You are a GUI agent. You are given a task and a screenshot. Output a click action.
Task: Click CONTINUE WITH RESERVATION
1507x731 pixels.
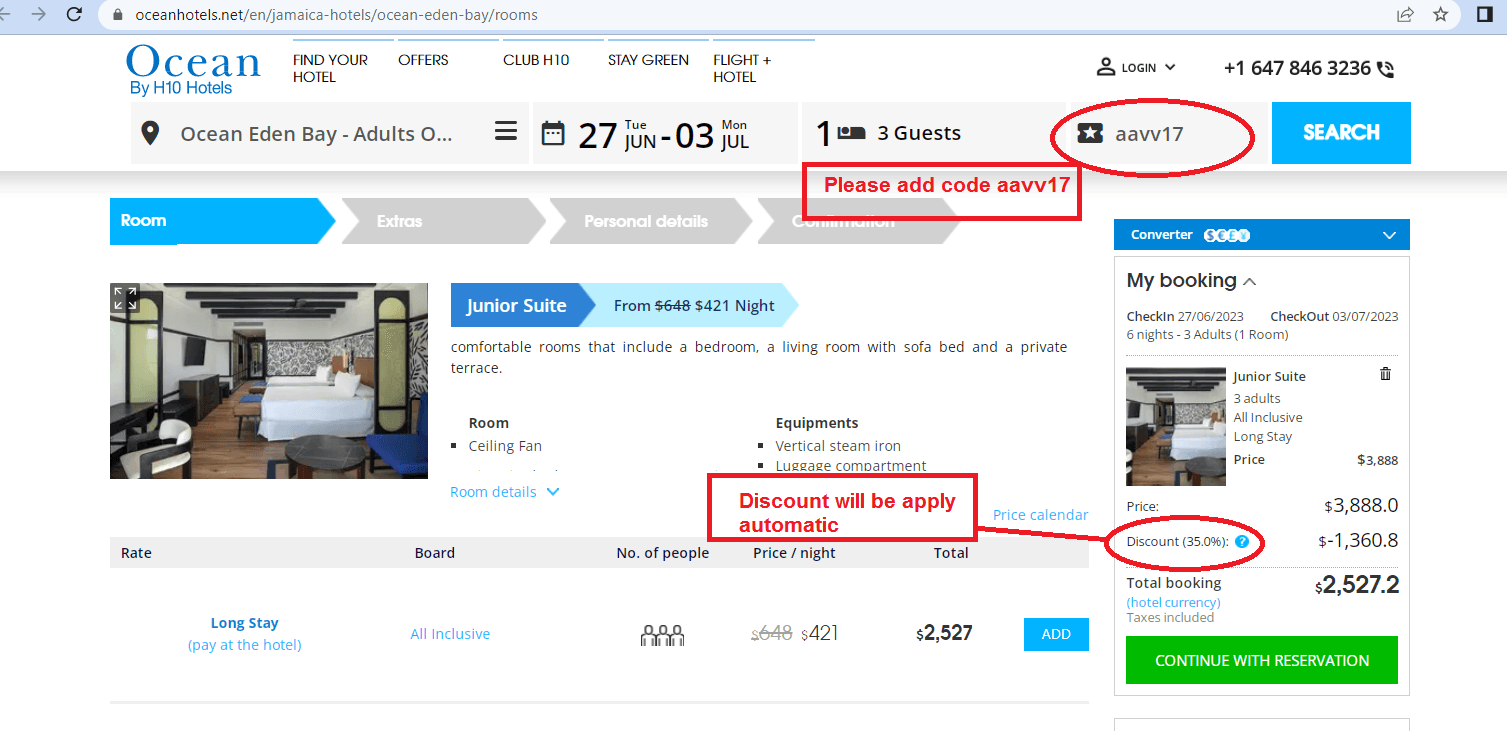coord(1262,660)
